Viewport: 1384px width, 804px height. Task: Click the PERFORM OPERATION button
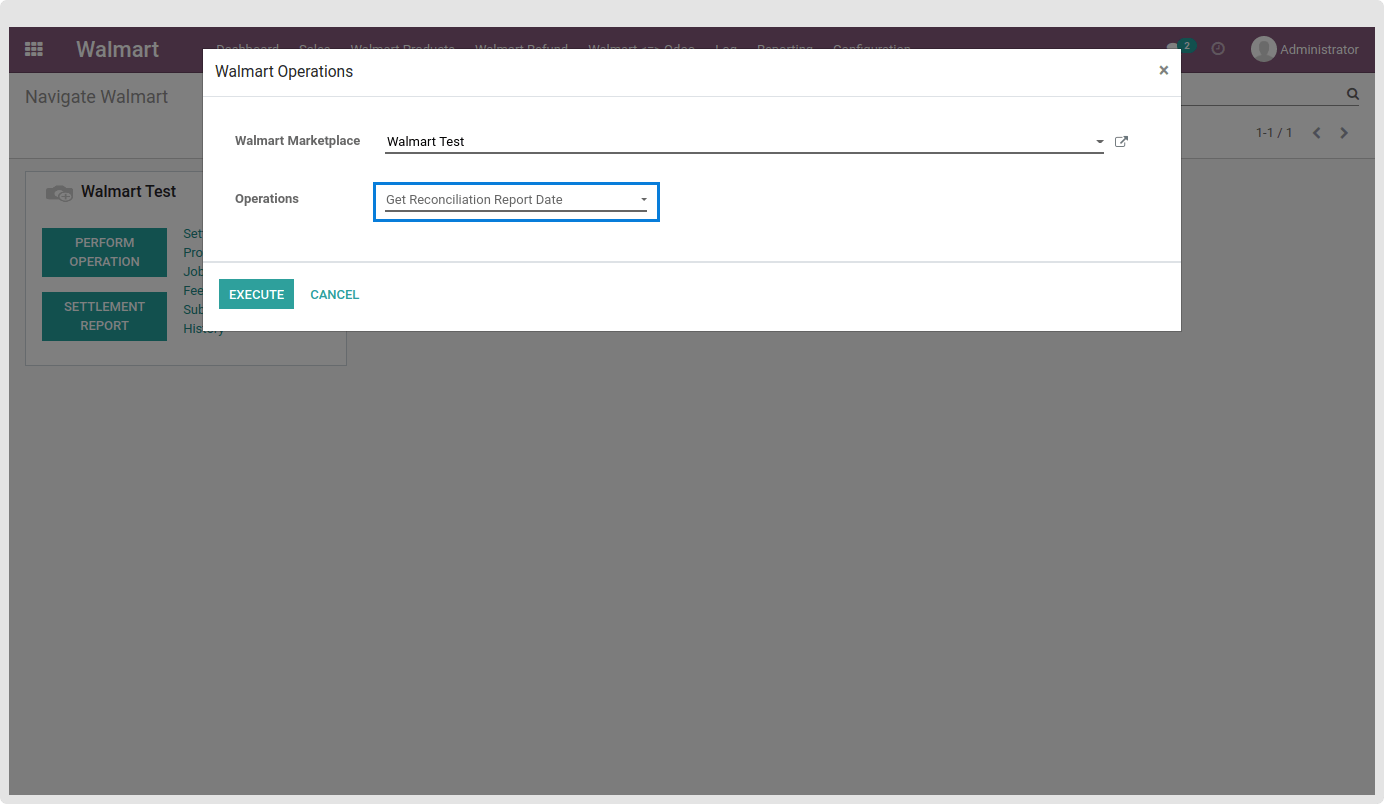[x=104, y=252]
